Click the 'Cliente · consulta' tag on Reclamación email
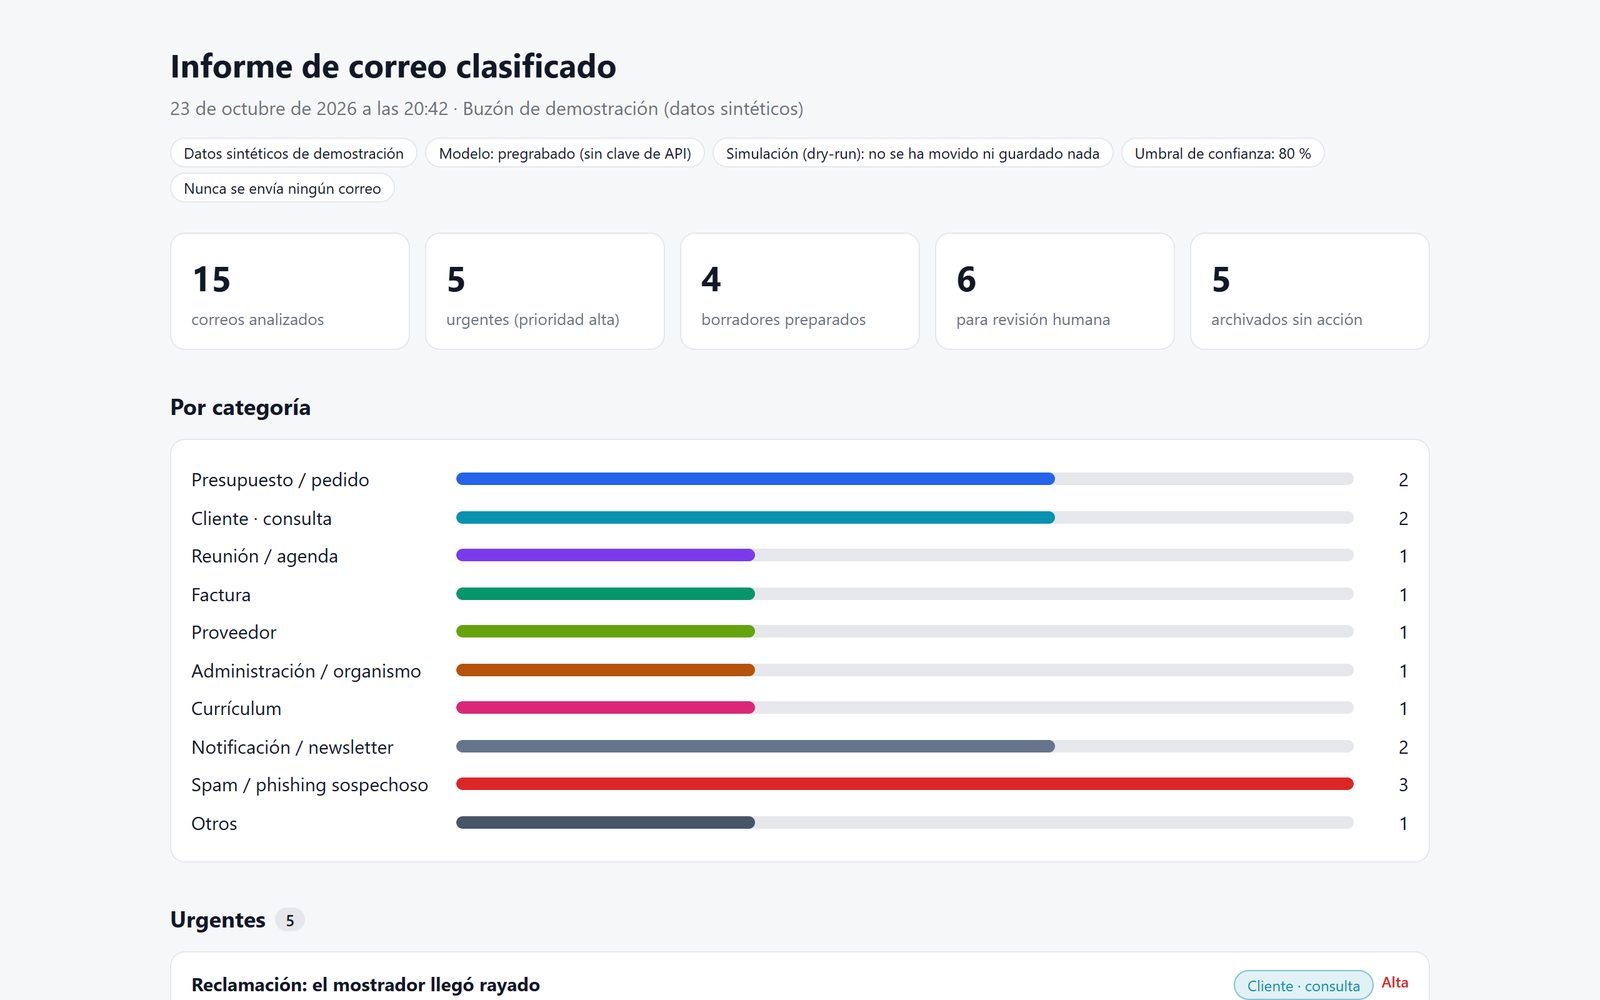The image size is (1600, 1000). pos(1303,986)
